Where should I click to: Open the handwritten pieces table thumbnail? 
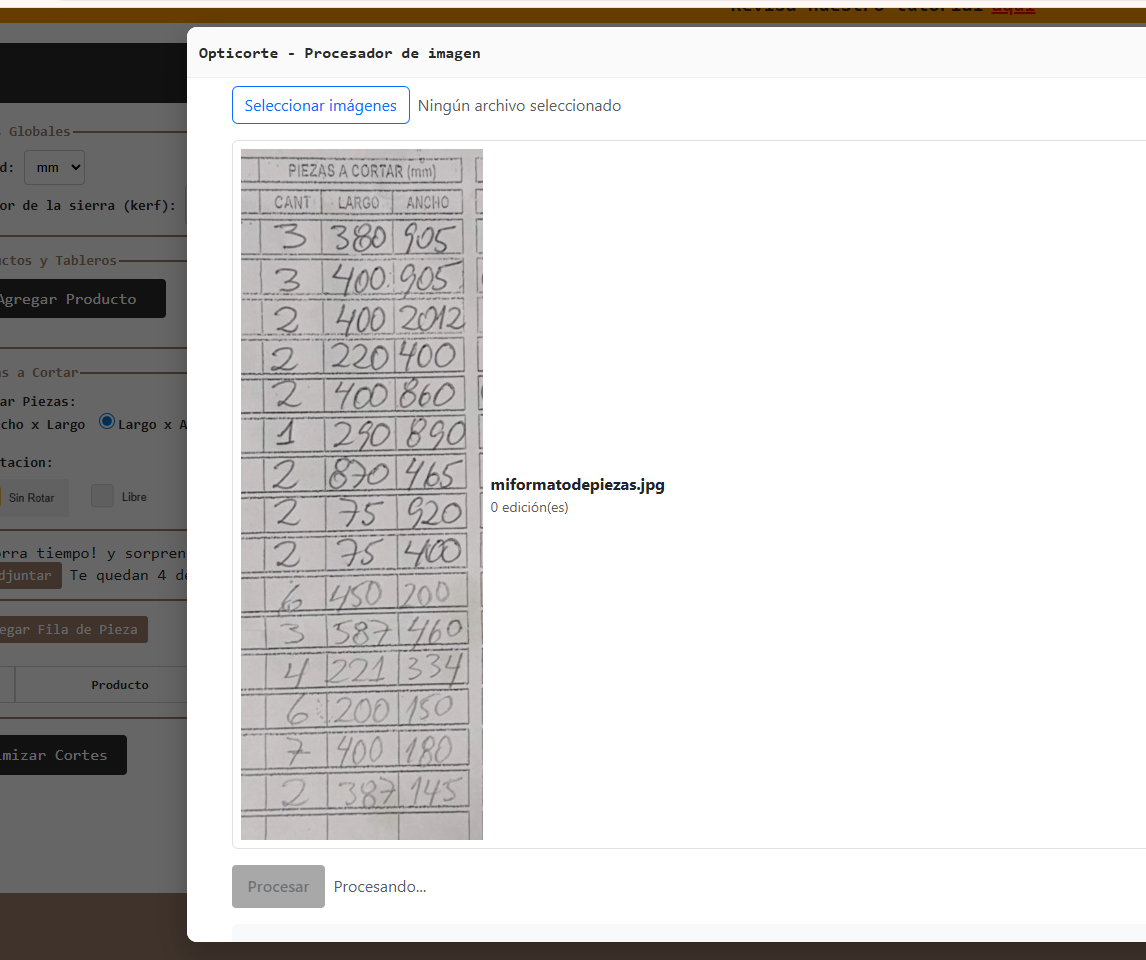pyautogui.click(x=361, y=494)
